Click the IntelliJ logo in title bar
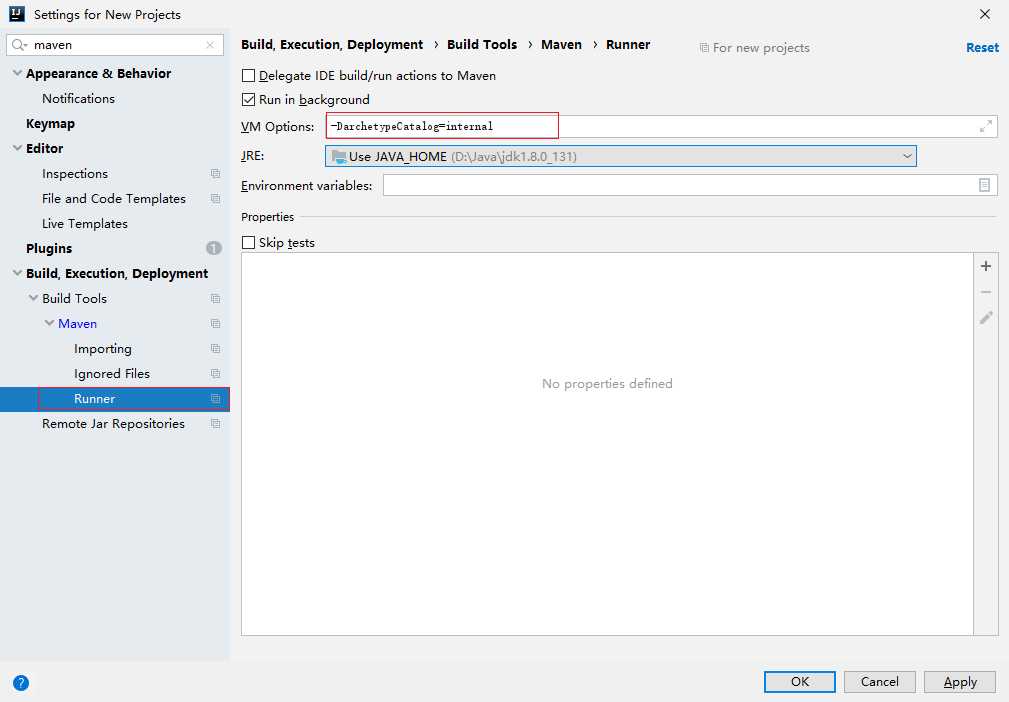This screenshot has height=702, width=1009. [17, 14]
